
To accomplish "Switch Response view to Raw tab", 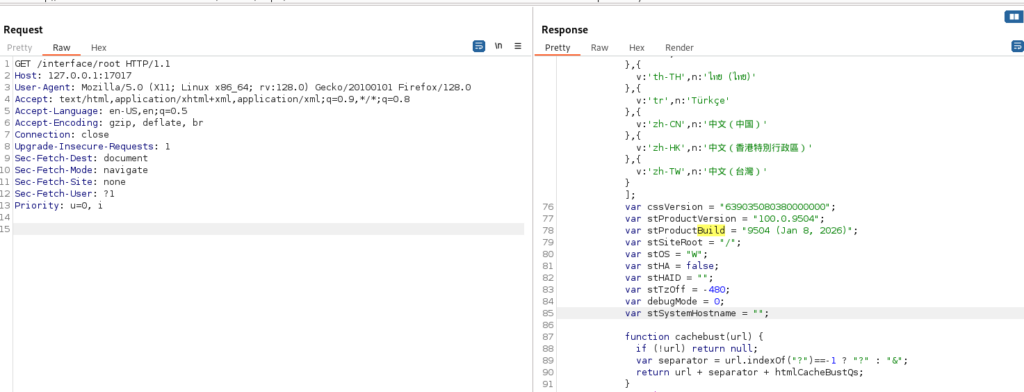I will point(600,48).
